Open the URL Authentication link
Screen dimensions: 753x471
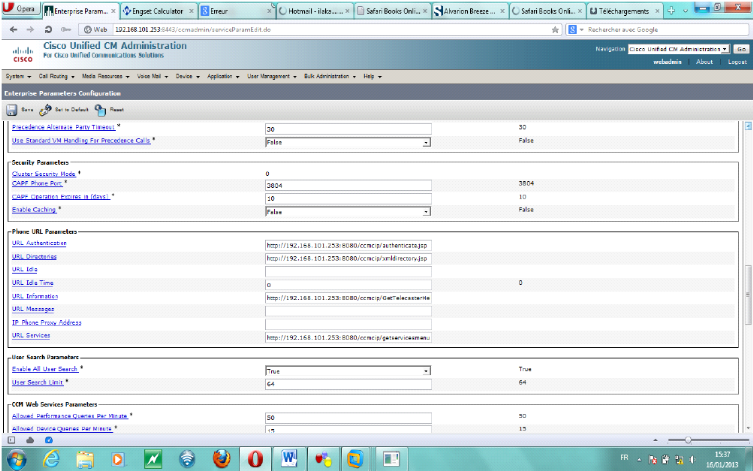[39, 243]
